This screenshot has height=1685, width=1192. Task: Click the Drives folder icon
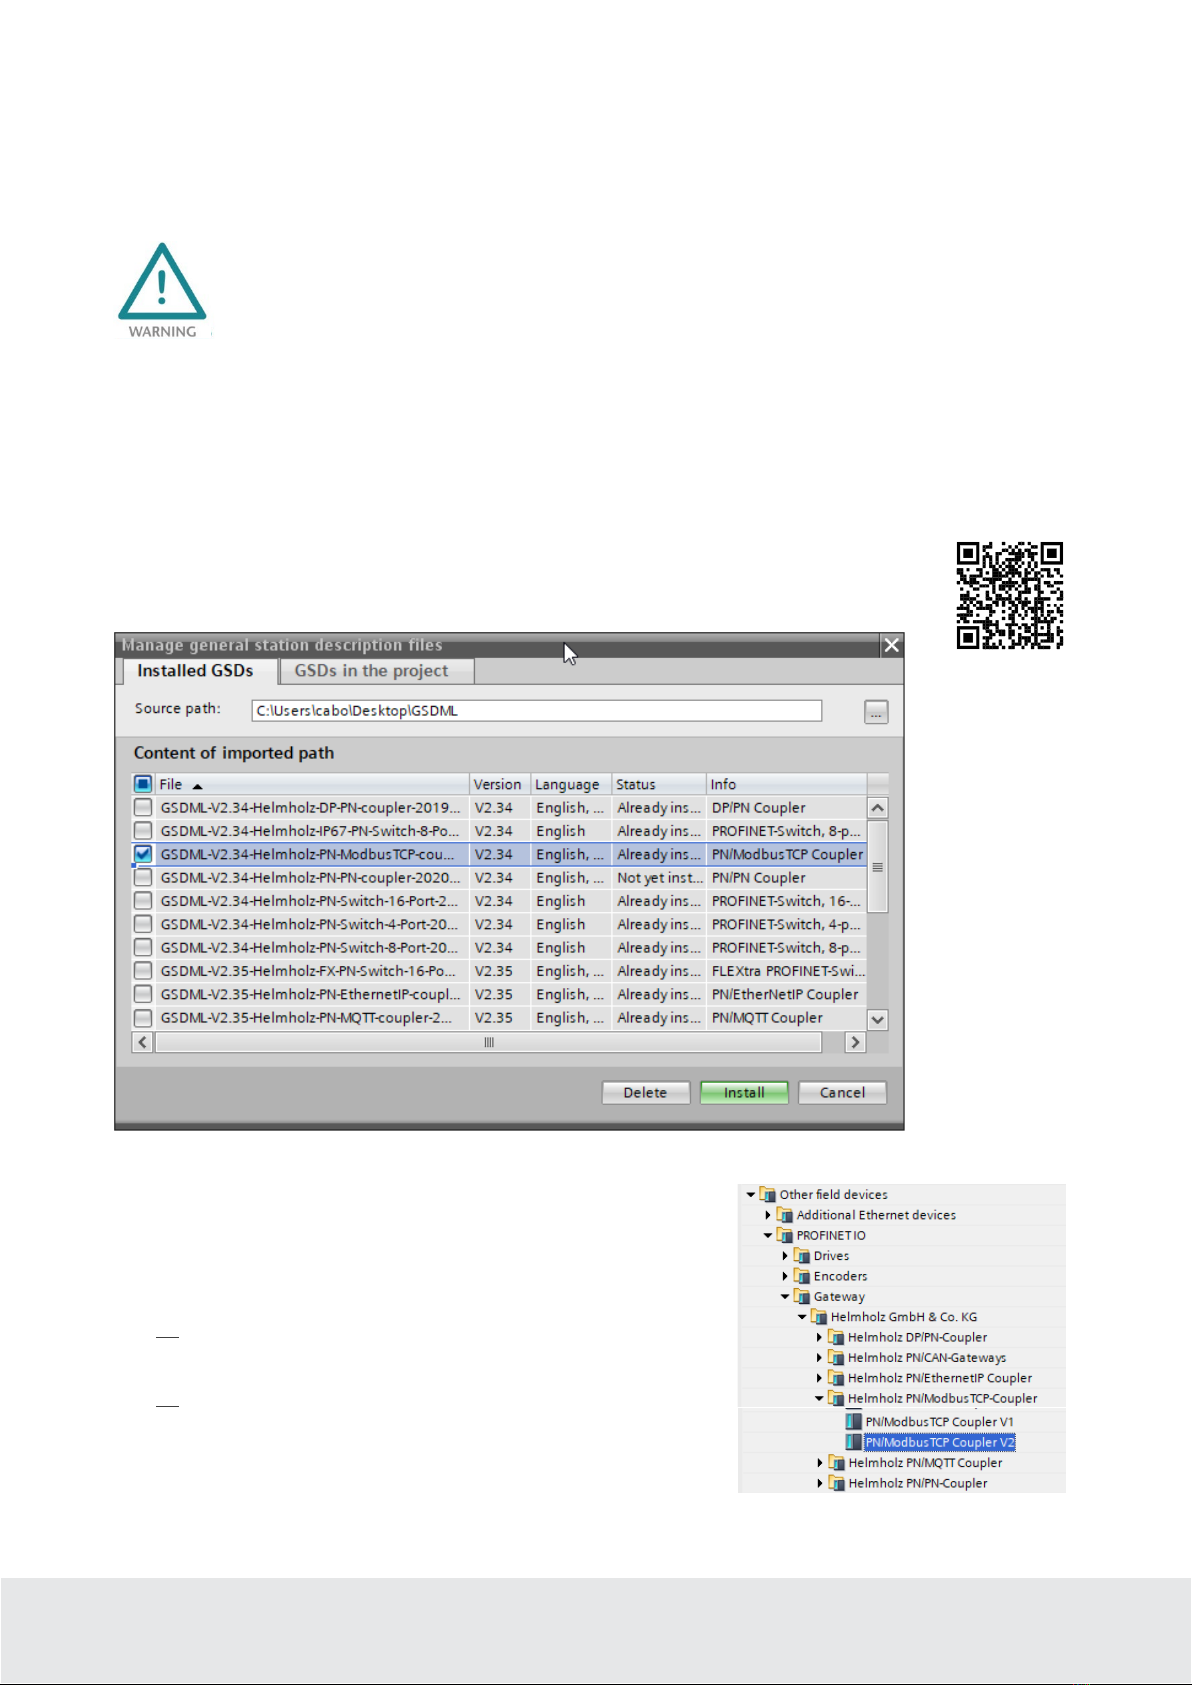802,1256
